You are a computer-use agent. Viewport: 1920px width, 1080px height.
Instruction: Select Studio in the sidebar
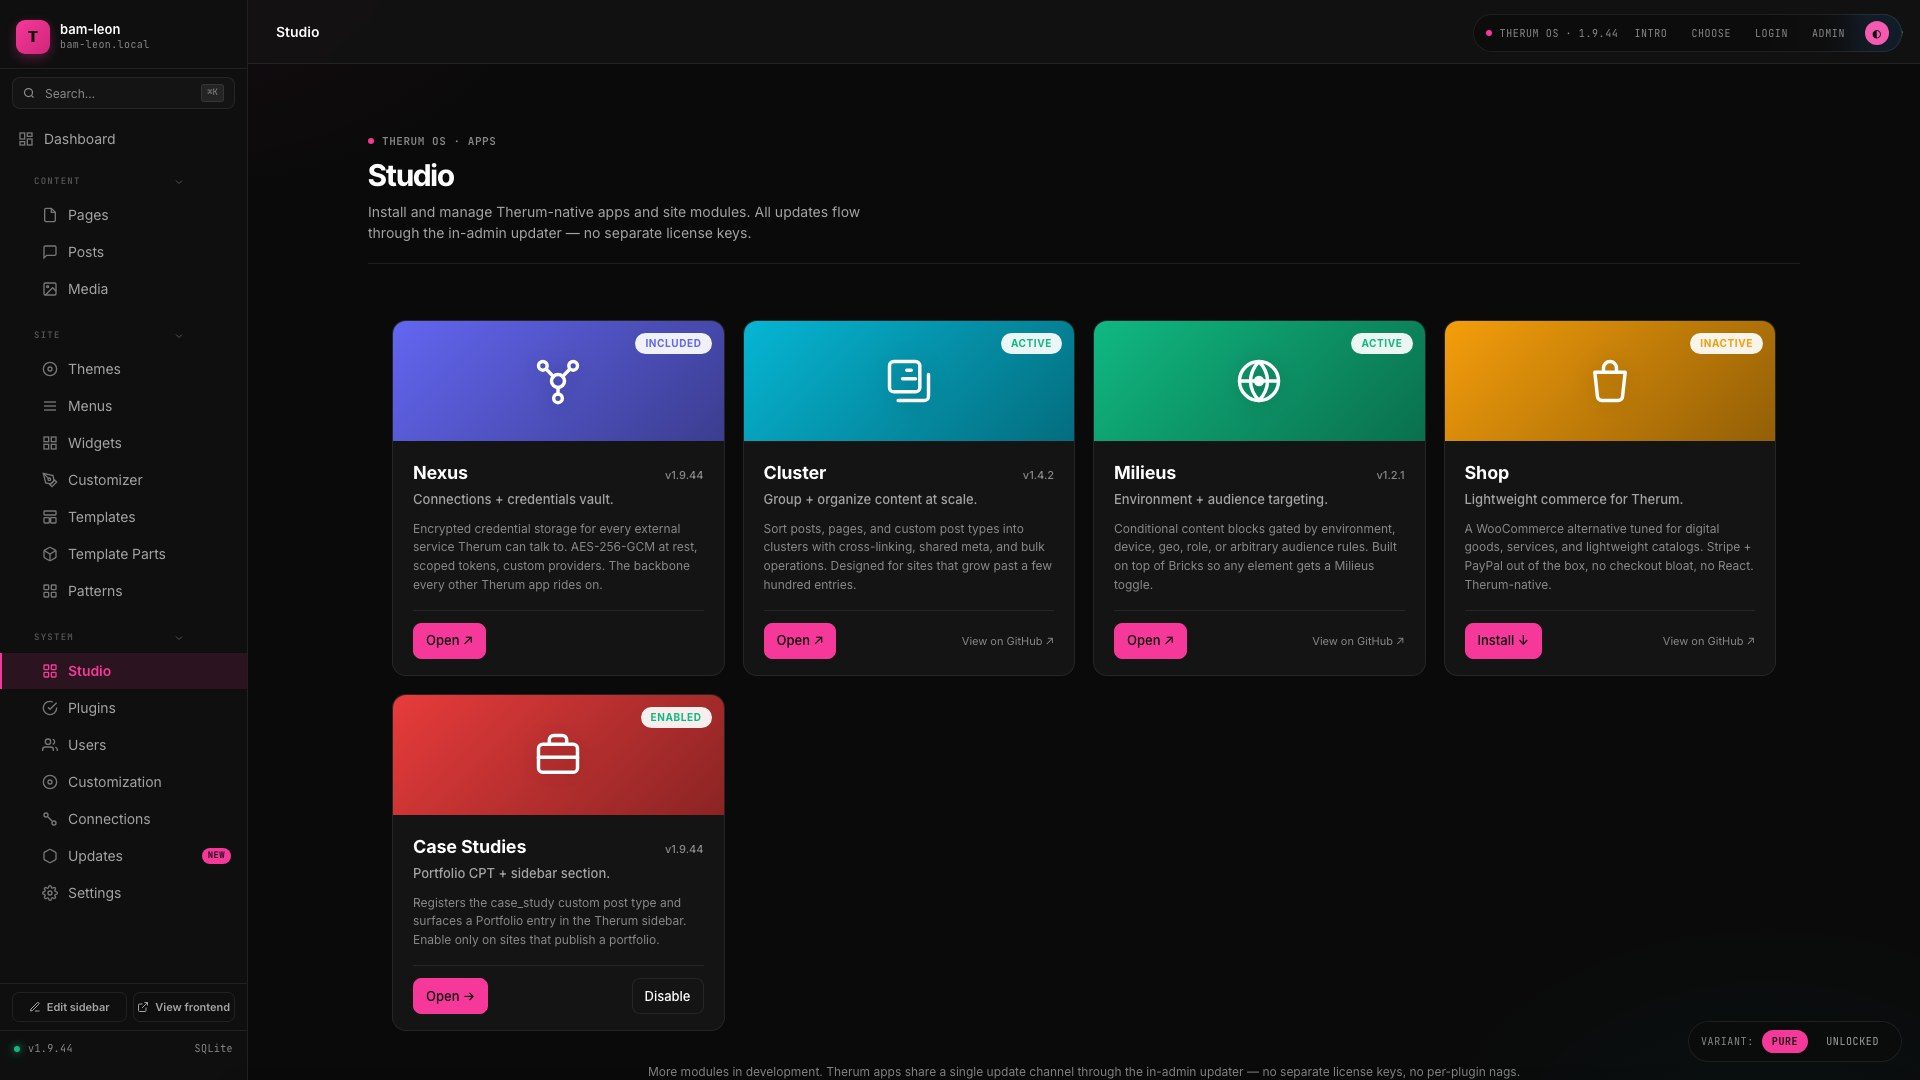(x=124, y=671)
